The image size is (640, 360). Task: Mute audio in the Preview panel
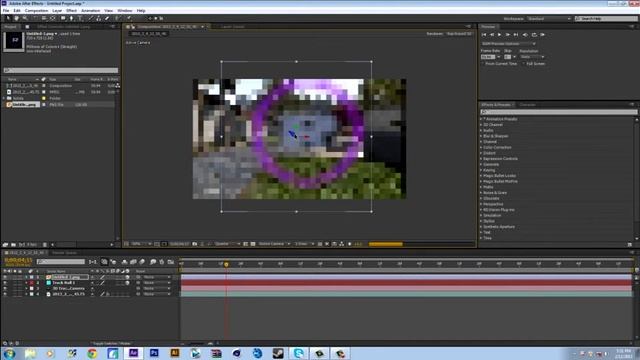click(525, 35)
